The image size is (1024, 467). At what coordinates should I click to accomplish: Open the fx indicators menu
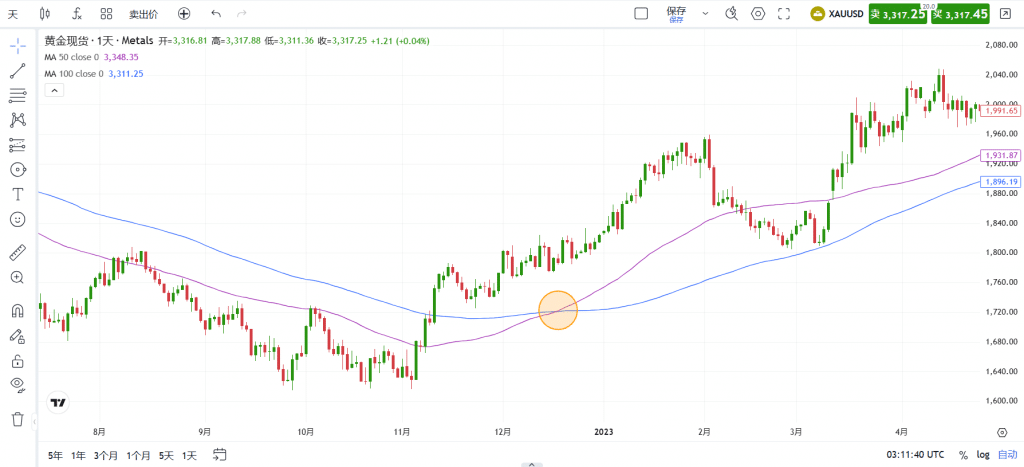pyautogui.click(x=76, y=13)
